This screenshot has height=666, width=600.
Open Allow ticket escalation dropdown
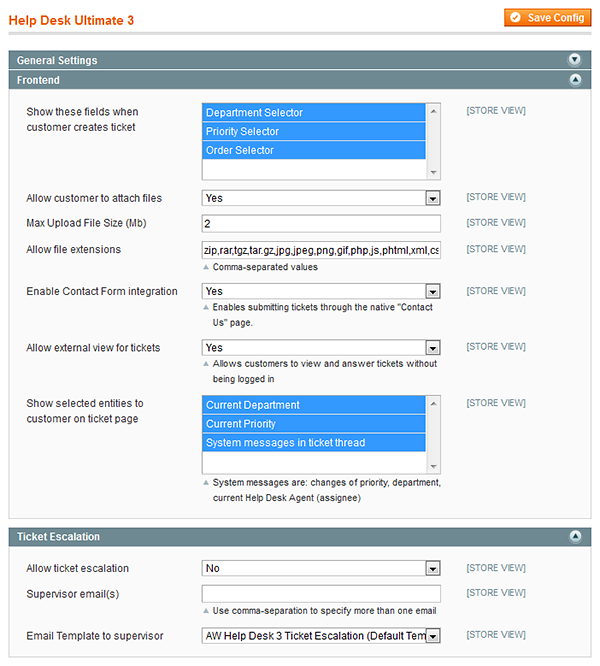click(321, 568)
